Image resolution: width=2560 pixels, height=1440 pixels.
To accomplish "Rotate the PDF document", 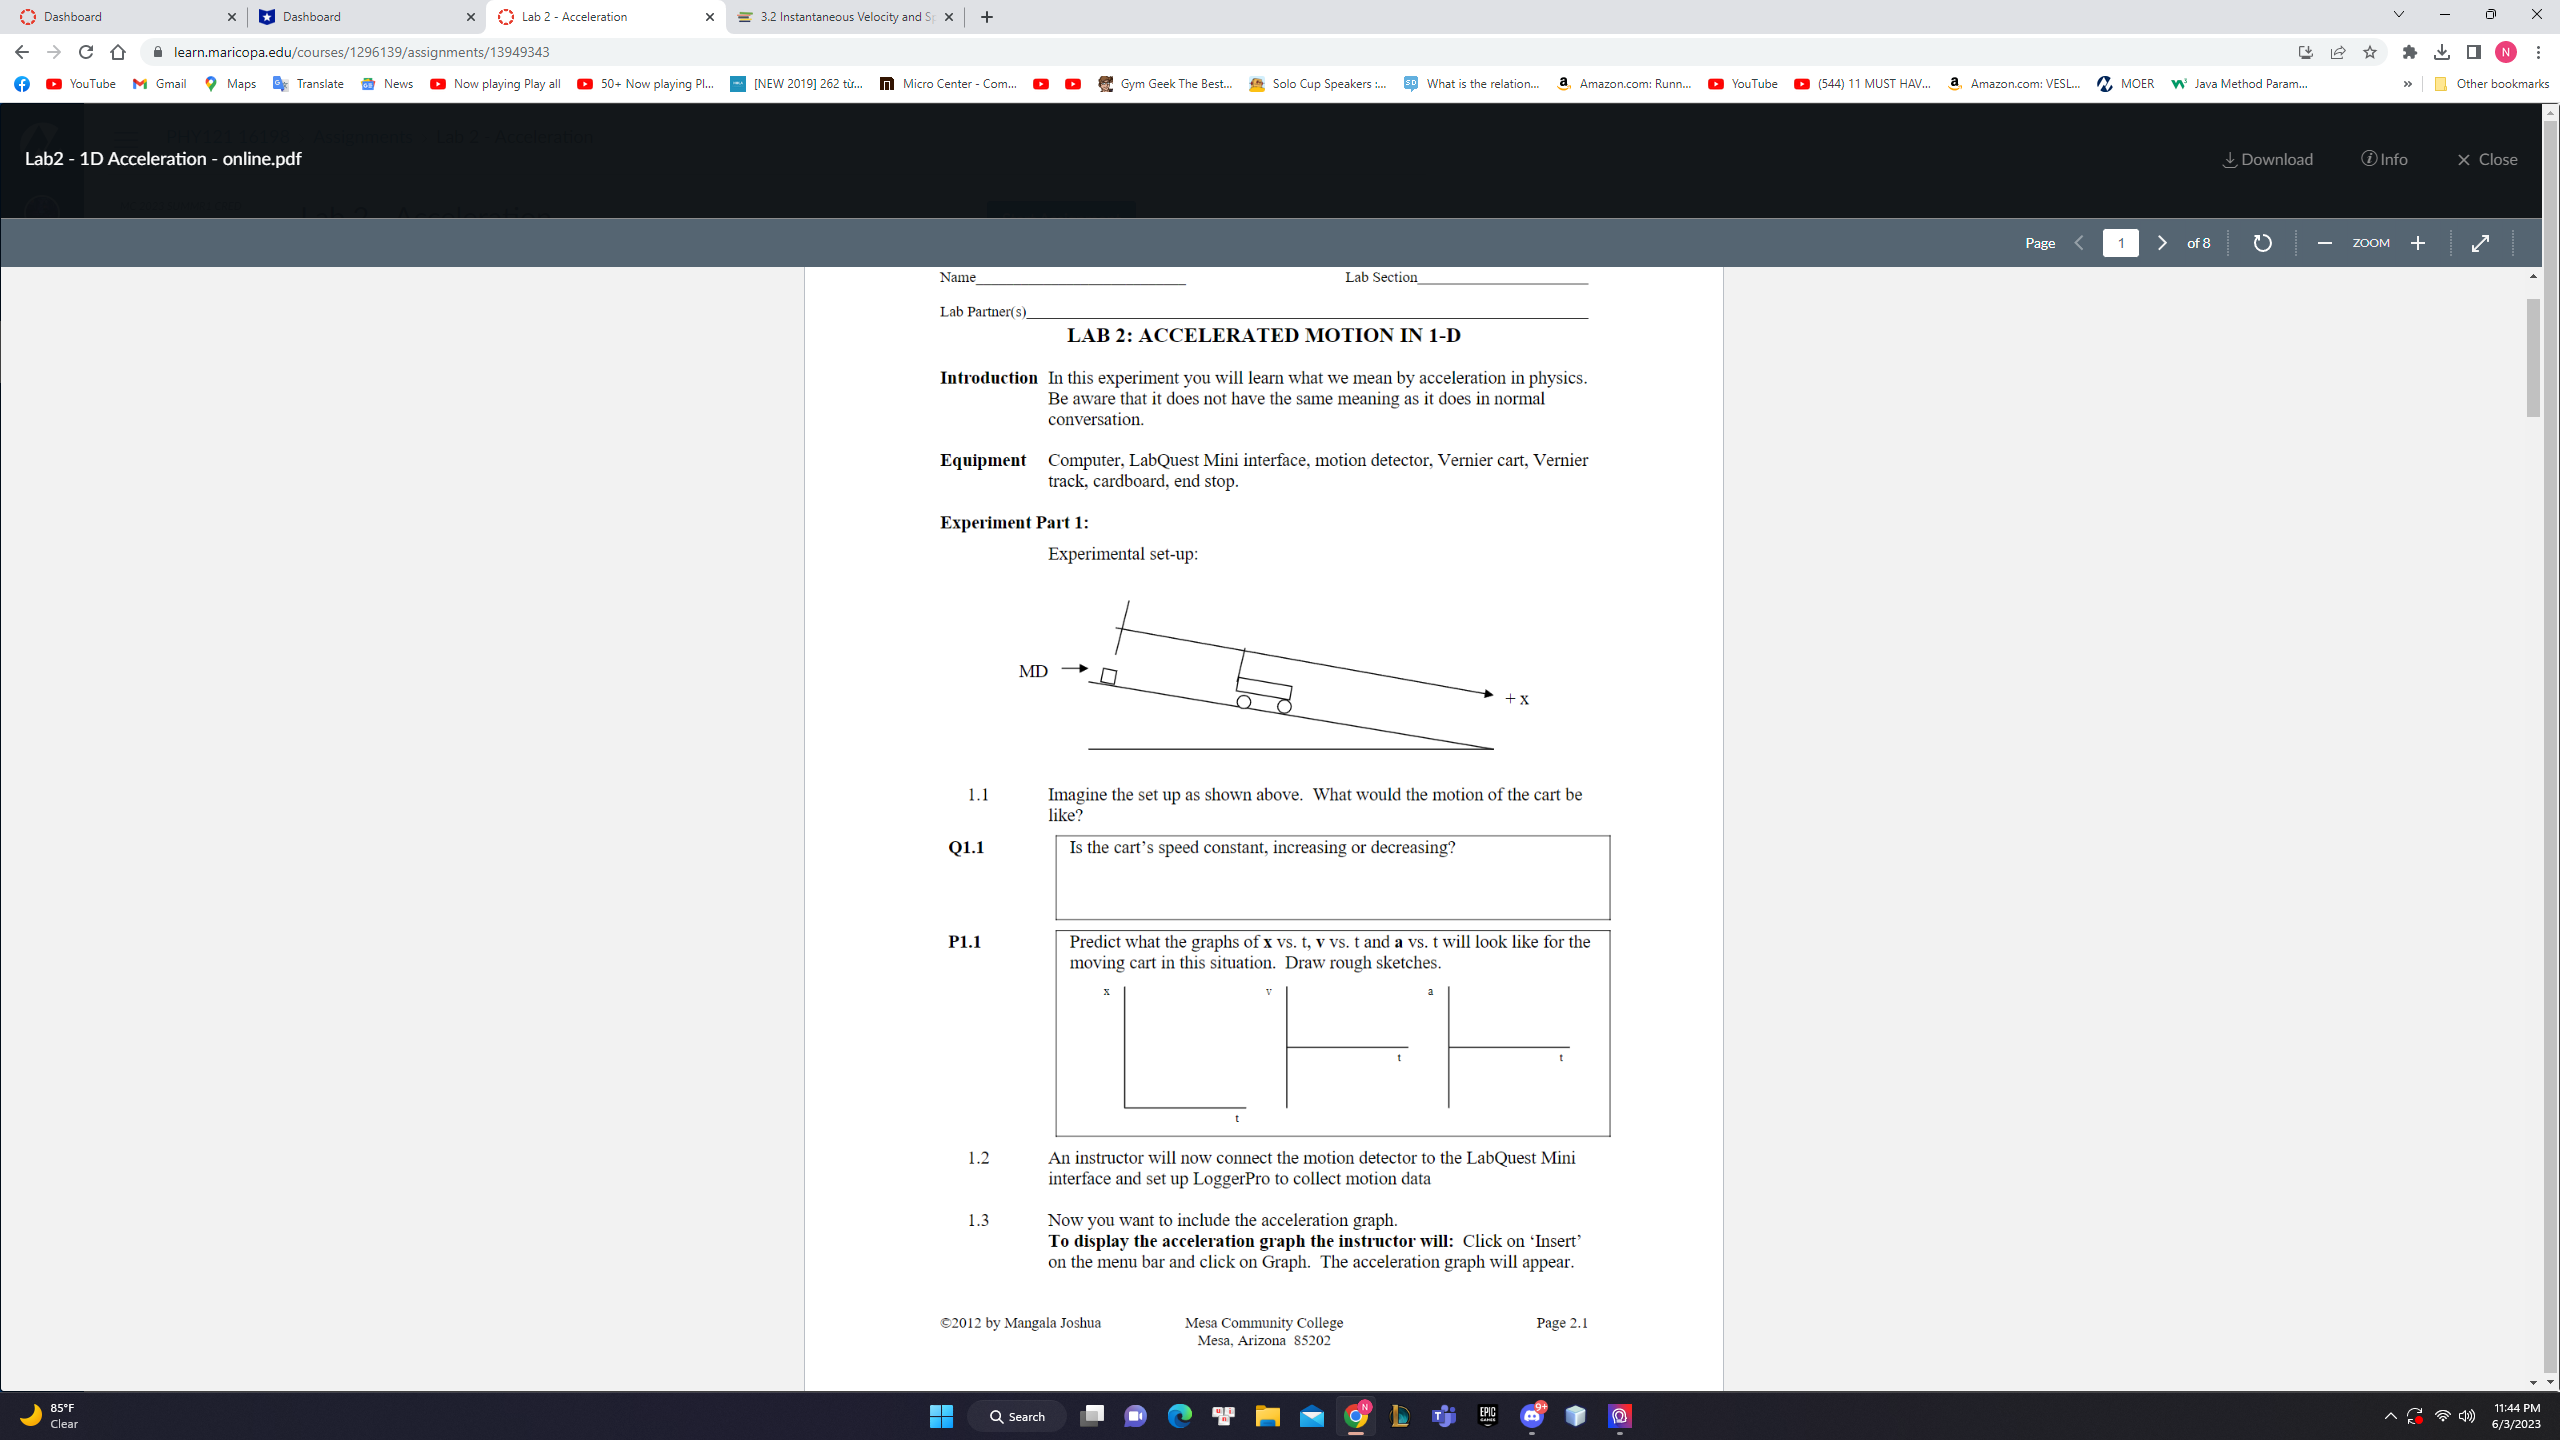I will [2262, 243].
